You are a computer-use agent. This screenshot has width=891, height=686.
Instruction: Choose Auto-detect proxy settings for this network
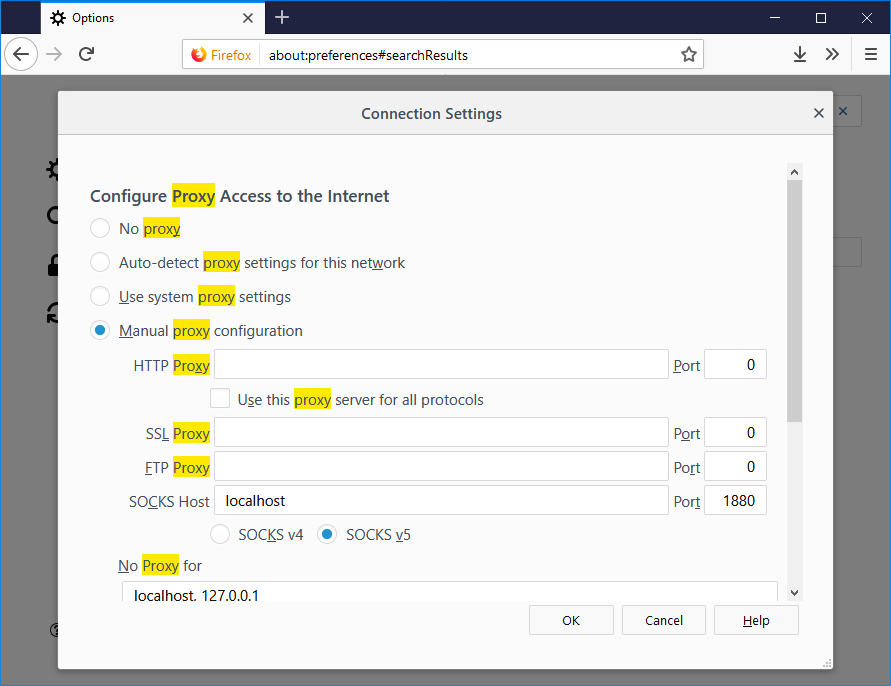[x=100, y=262]
